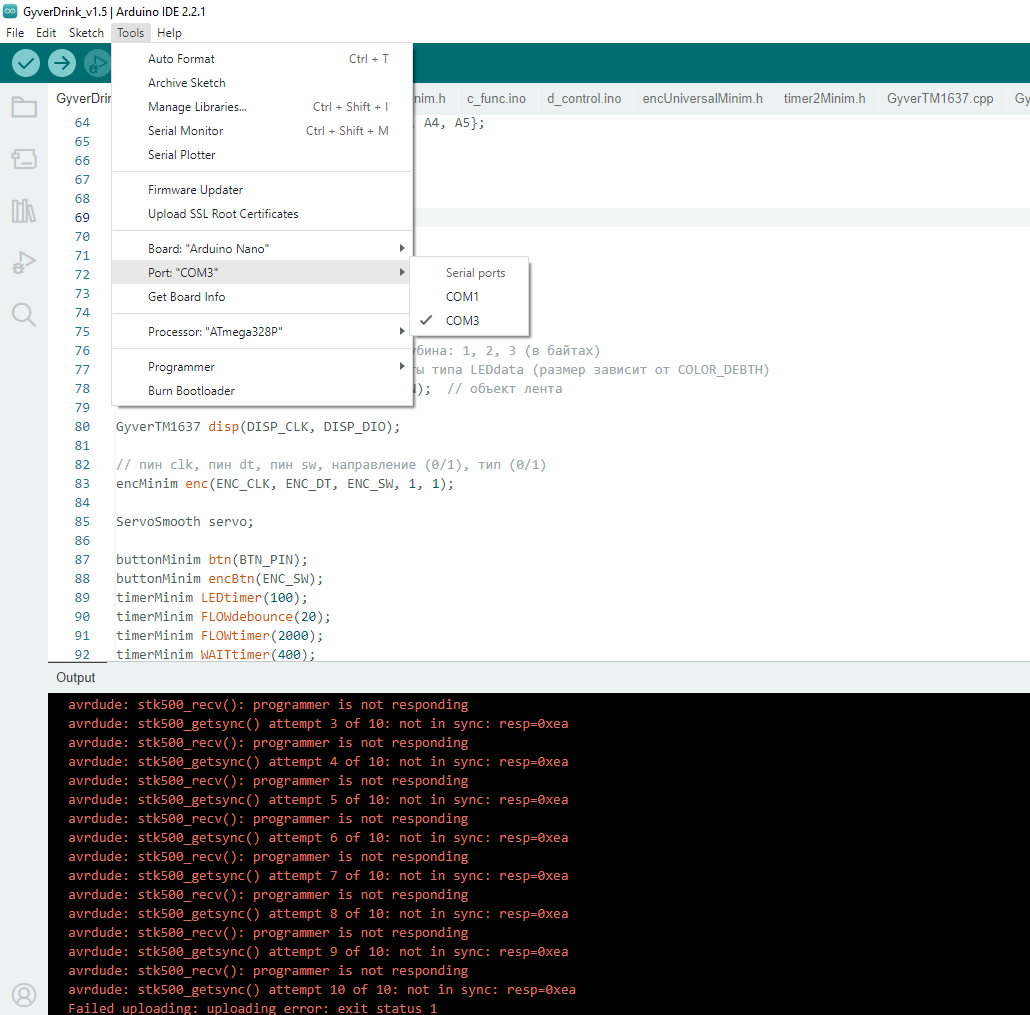Select COM1 serial port

click(x=462, y=297)
